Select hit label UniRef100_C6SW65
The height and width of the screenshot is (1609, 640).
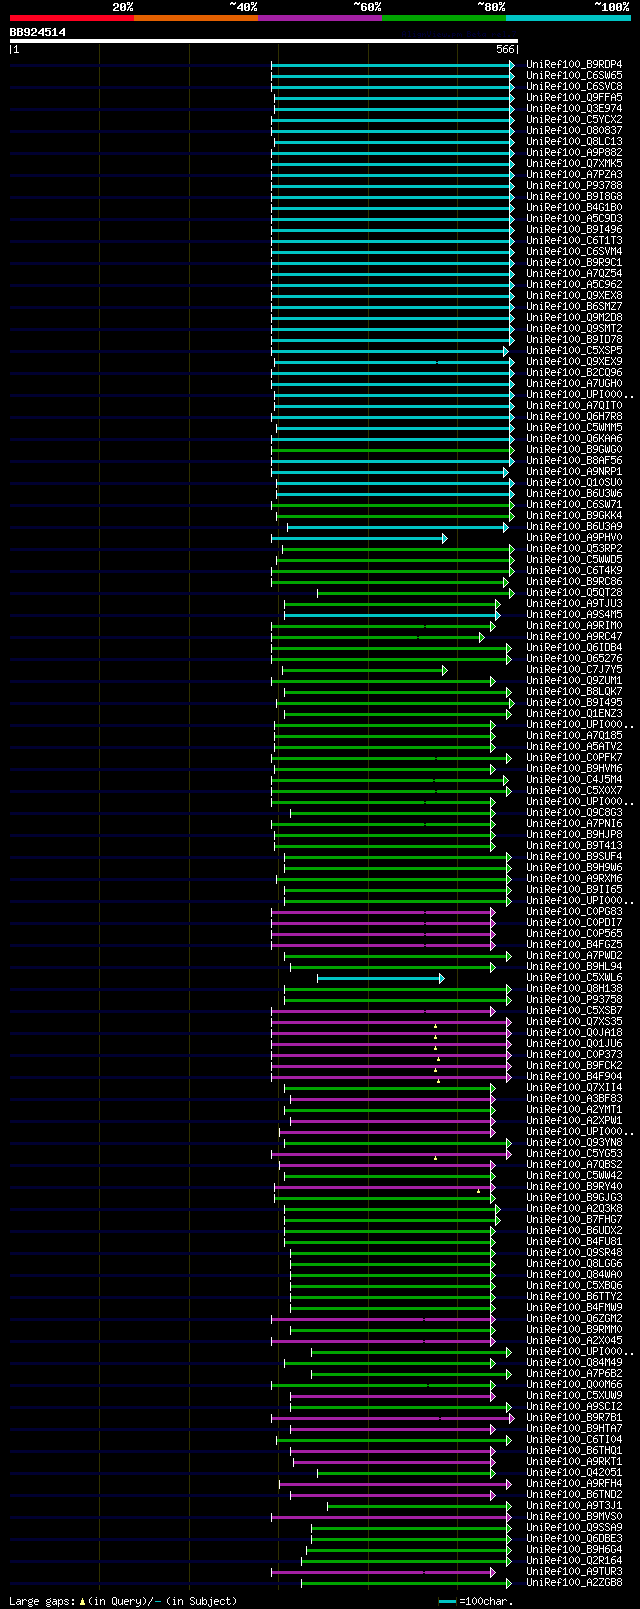pos(574,75)
